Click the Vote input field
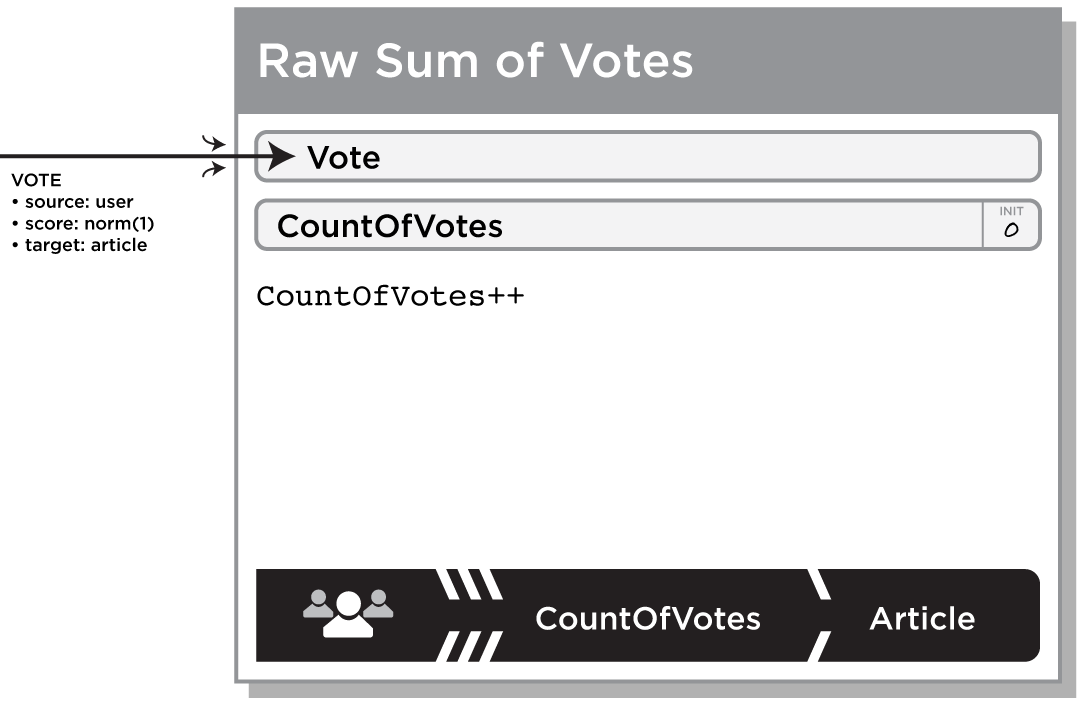Screen dimensions: 1085x708 [648, 156]
